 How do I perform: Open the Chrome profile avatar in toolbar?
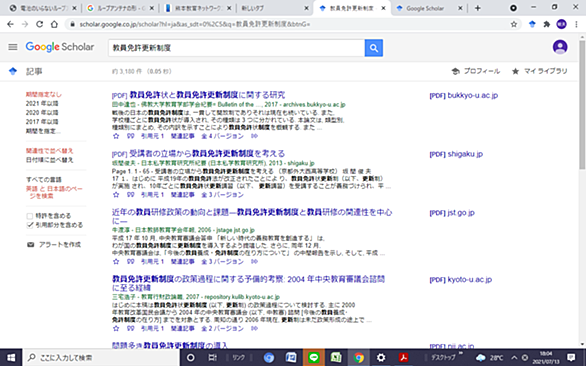pos(561,24)
